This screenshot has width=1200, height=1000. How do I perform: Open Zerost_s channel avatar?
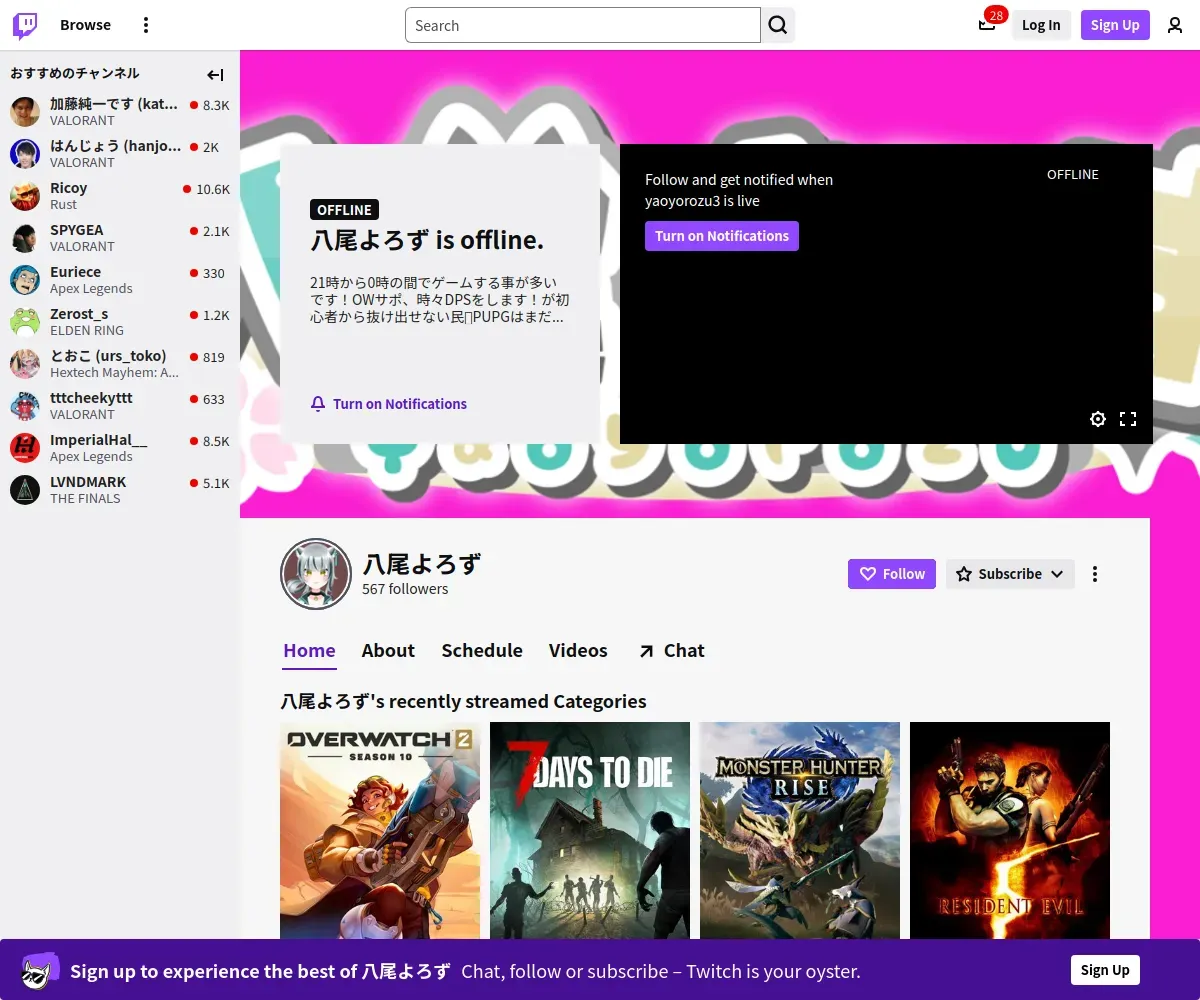pos(25,322)
